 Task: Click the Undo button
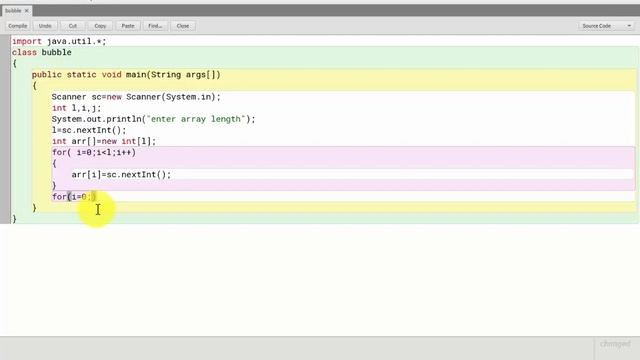pos(45,26)
